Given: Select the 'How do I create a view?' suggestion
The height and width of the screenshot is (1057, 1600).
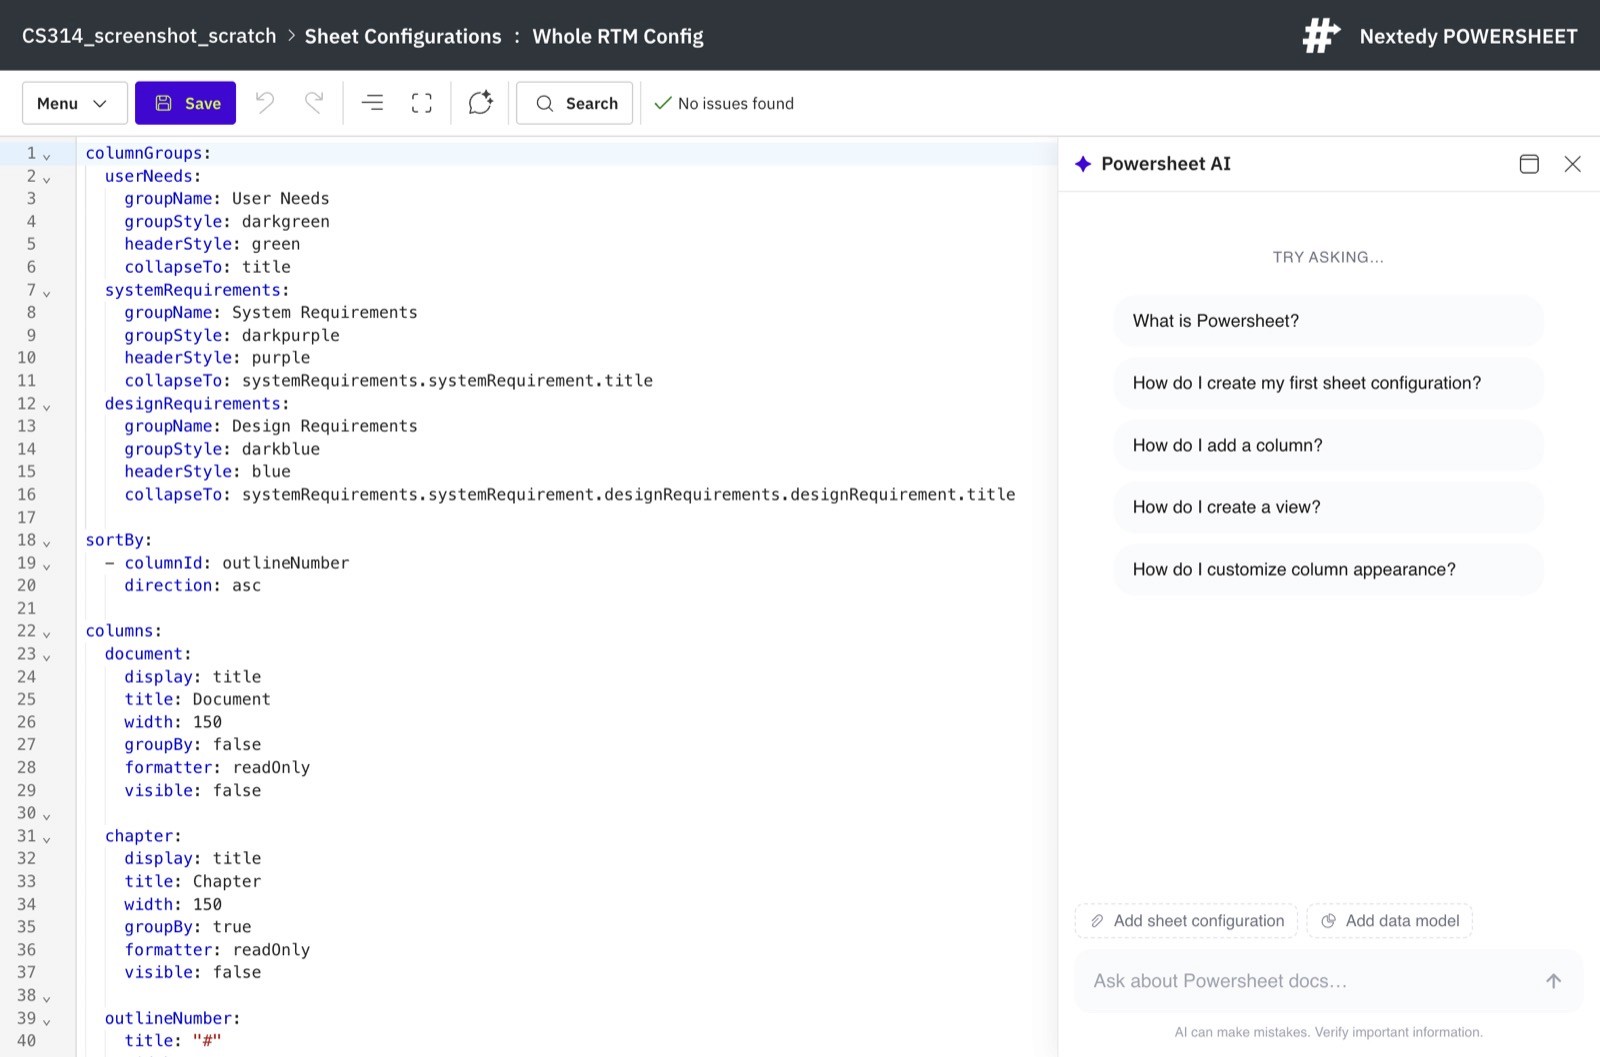Looking at the screenshot, I should [x=1328, y=507].
